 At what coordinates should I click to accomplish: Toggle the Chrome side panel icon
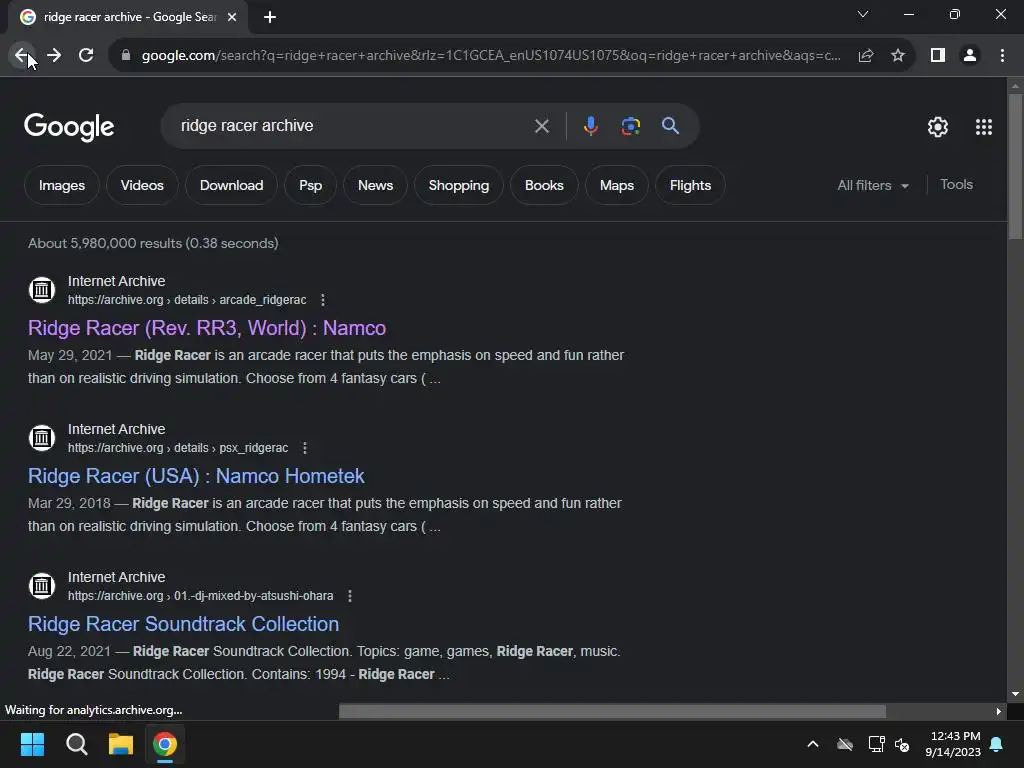(x=938, y=56)
